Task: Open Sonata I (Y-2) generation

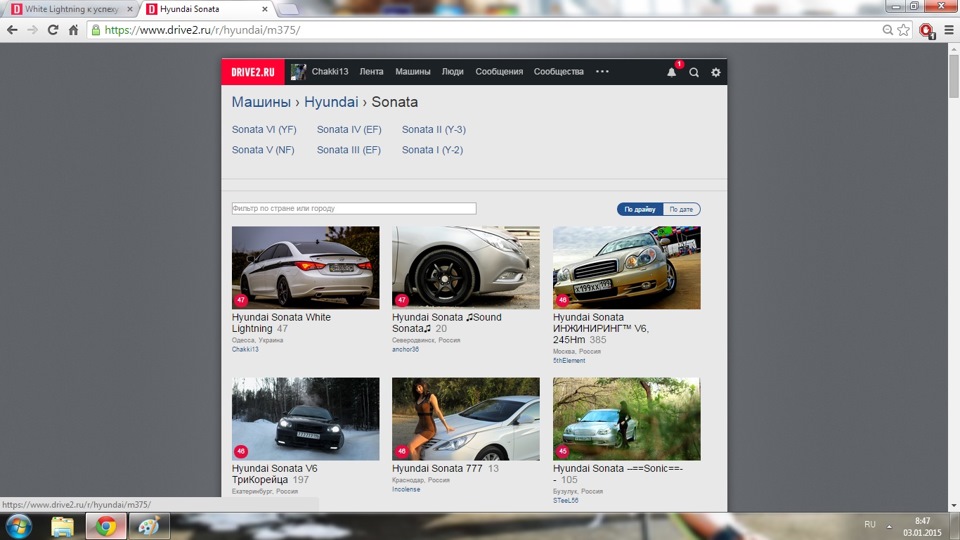Action: coord(432,150)
